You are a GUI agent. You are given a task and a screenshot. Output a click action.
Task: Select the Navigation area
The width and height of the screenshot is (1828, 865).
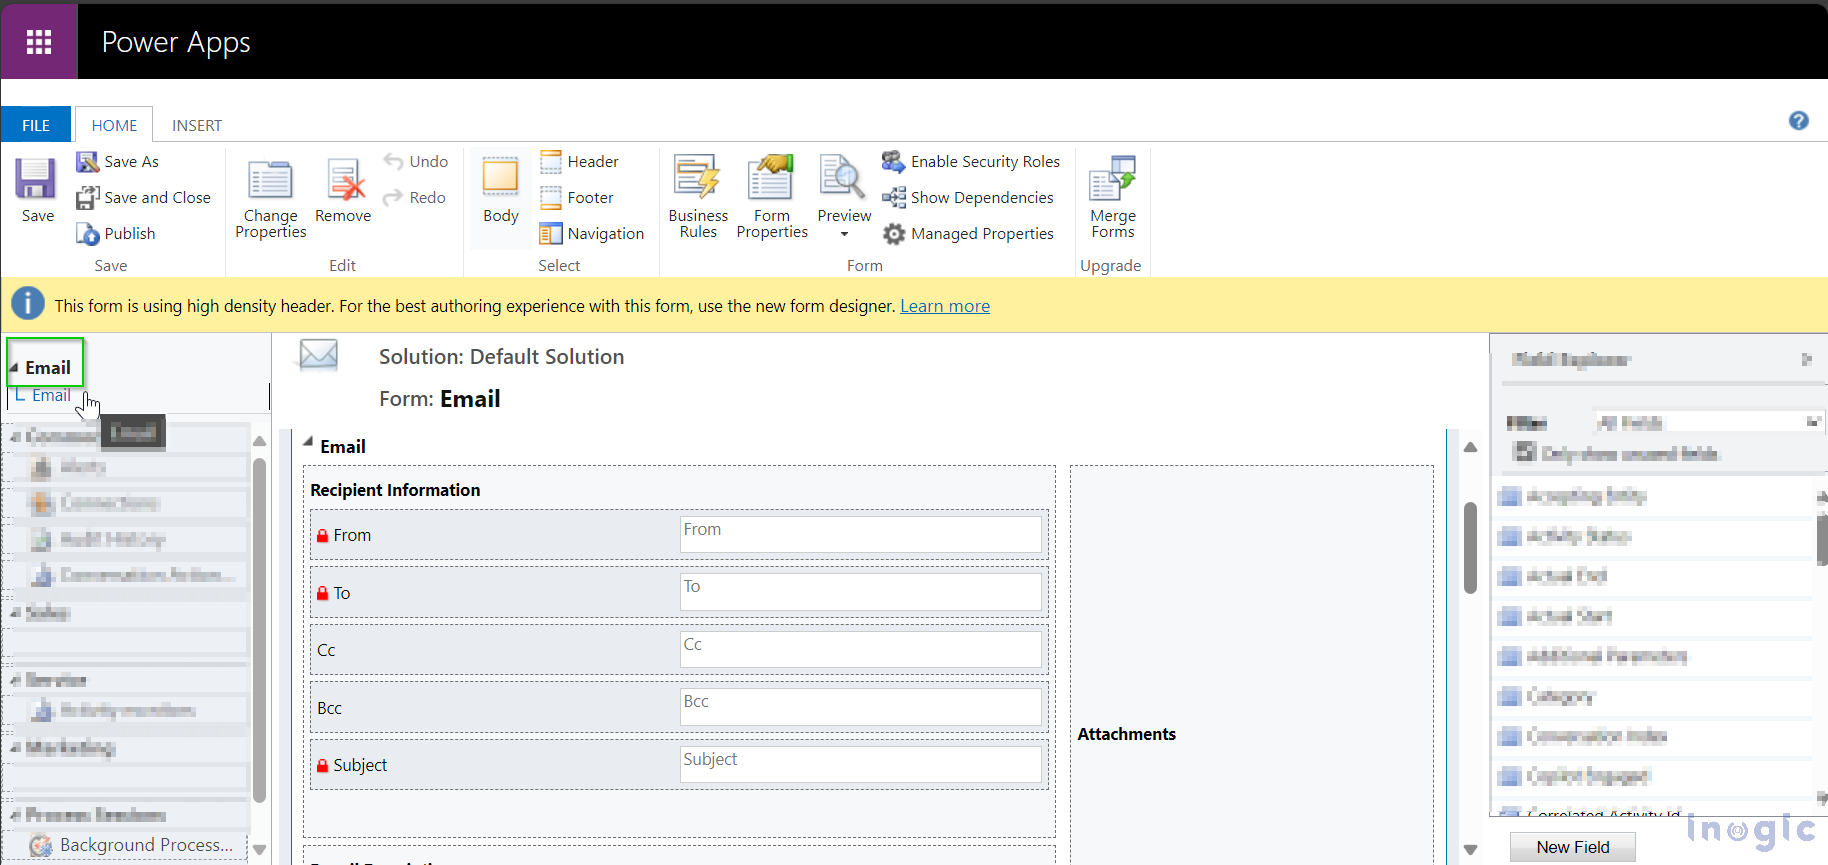(592, 233)
